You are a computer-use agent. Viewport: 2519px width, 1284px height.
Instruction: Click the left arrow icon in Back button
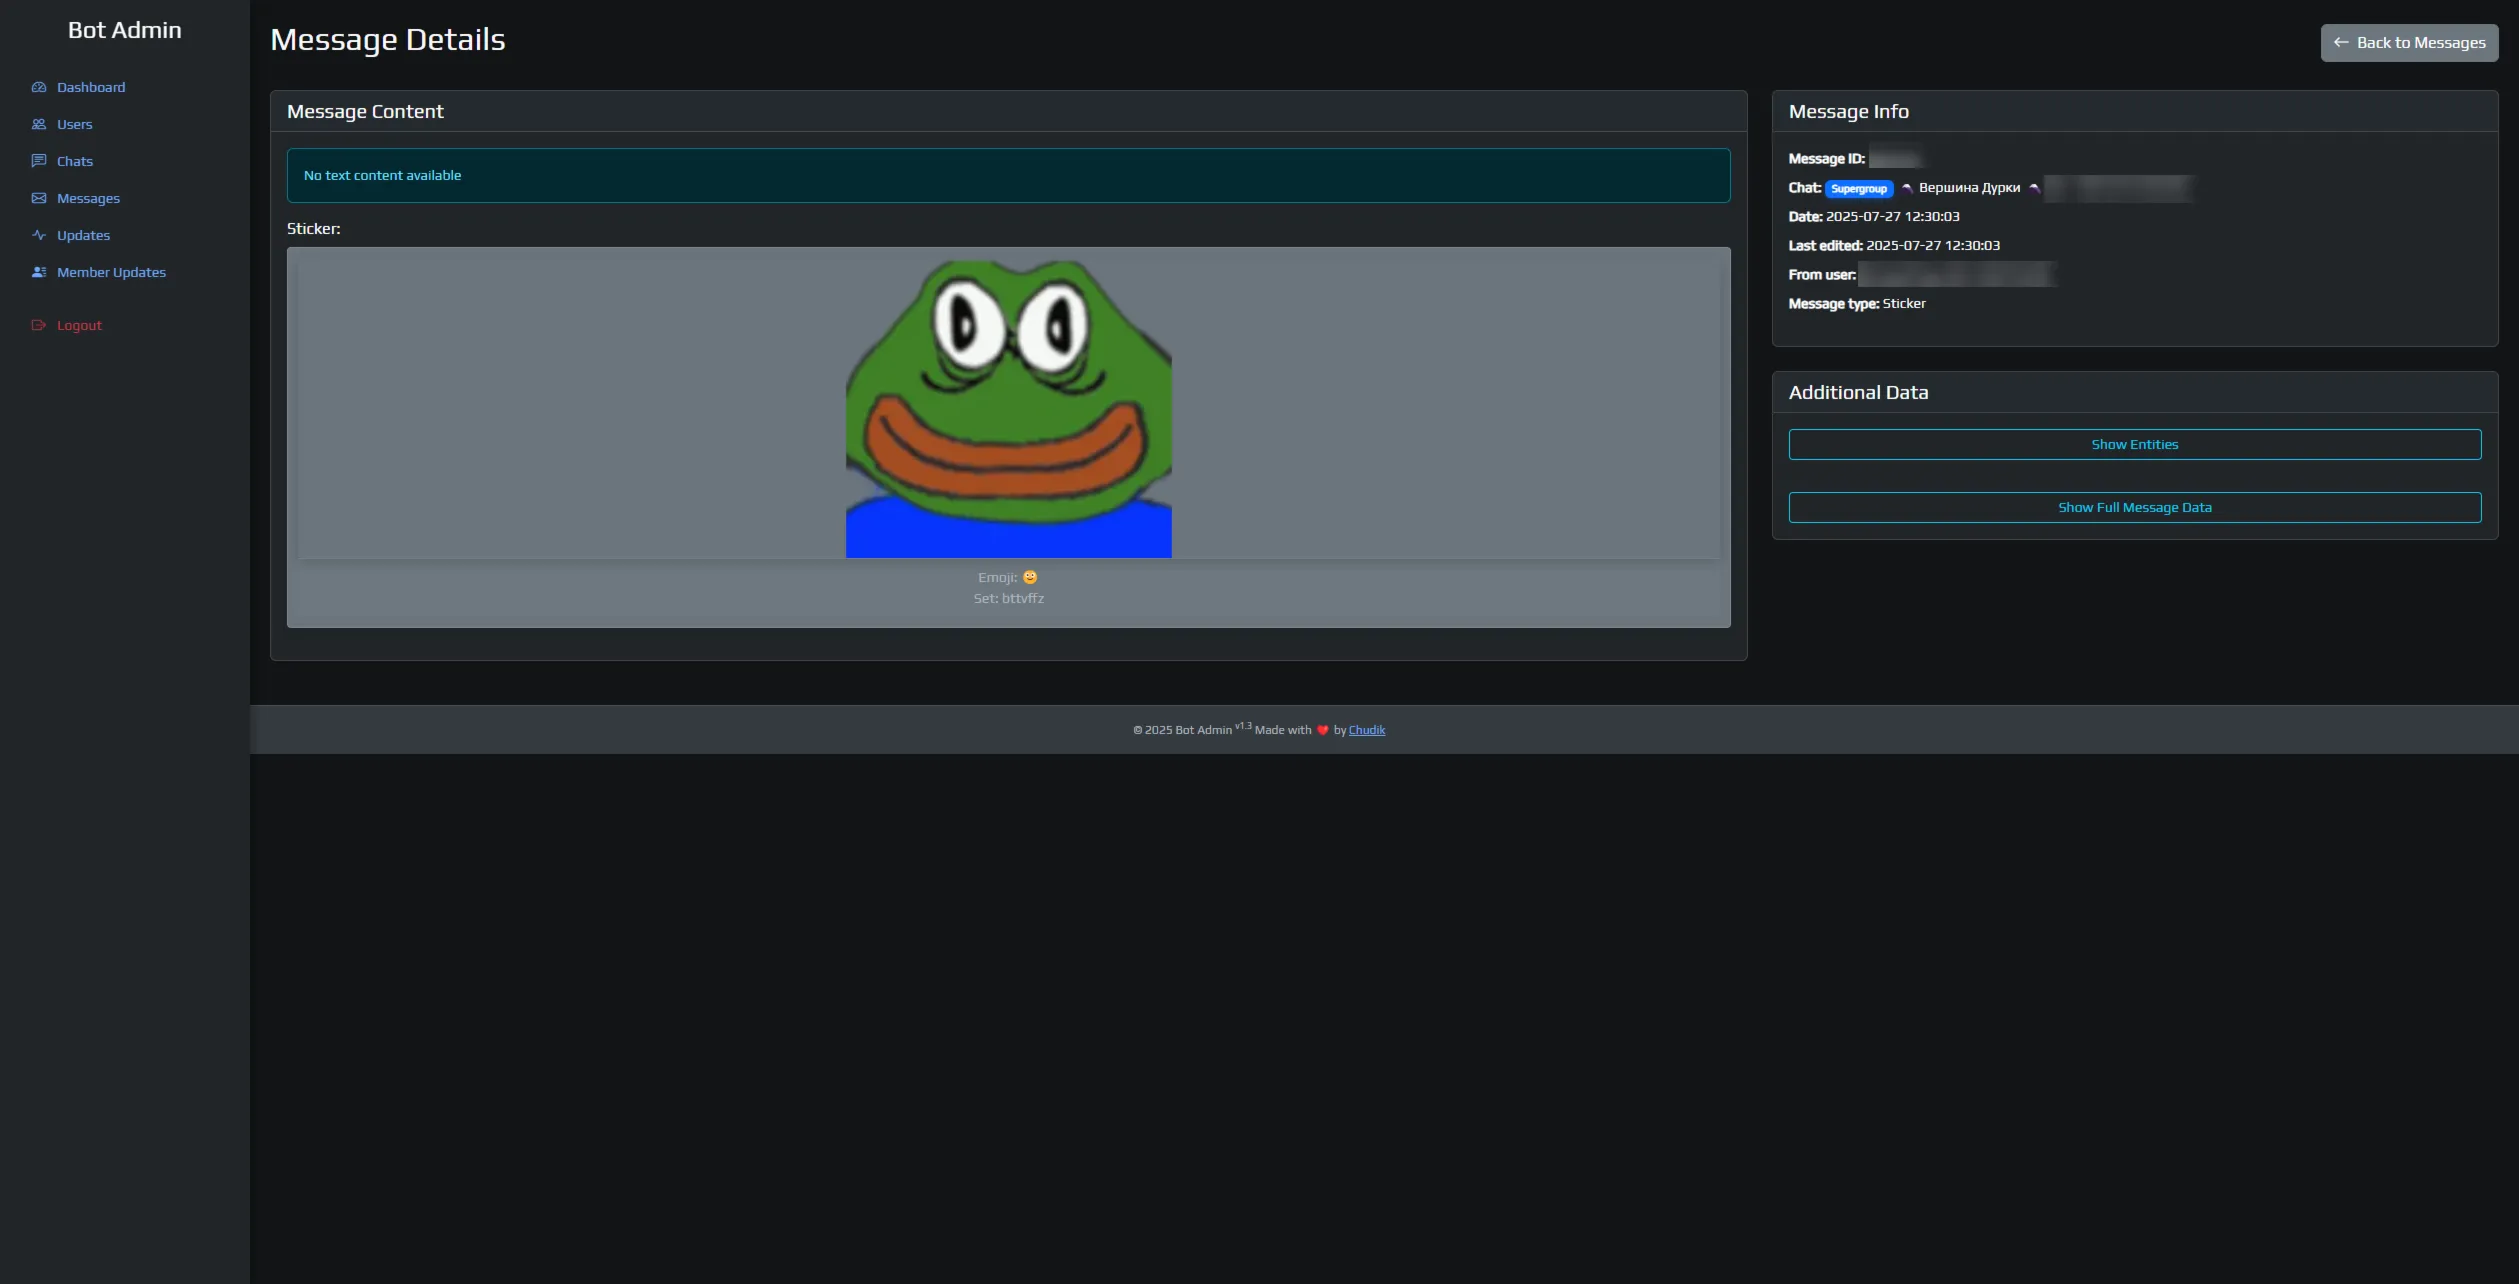pos(2341,42)
